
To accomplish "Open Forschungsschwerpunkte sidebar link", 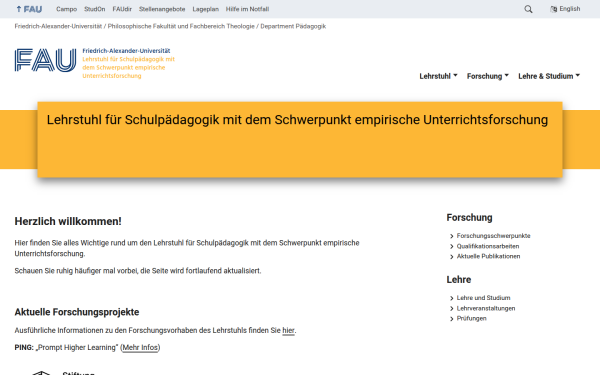I will [x=493, y=236].
